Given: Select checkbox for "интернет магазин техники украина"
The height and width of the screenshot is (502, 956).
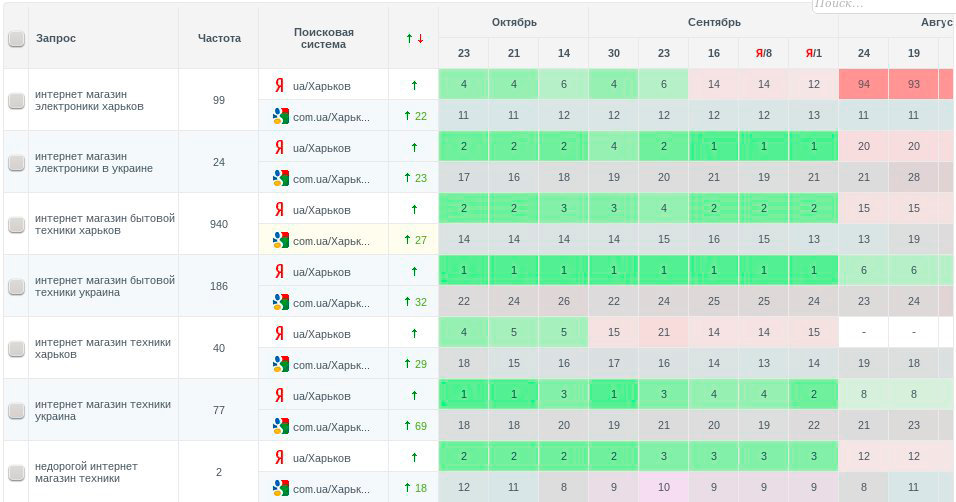Looking at the screenshot, I should click(16, 410).
